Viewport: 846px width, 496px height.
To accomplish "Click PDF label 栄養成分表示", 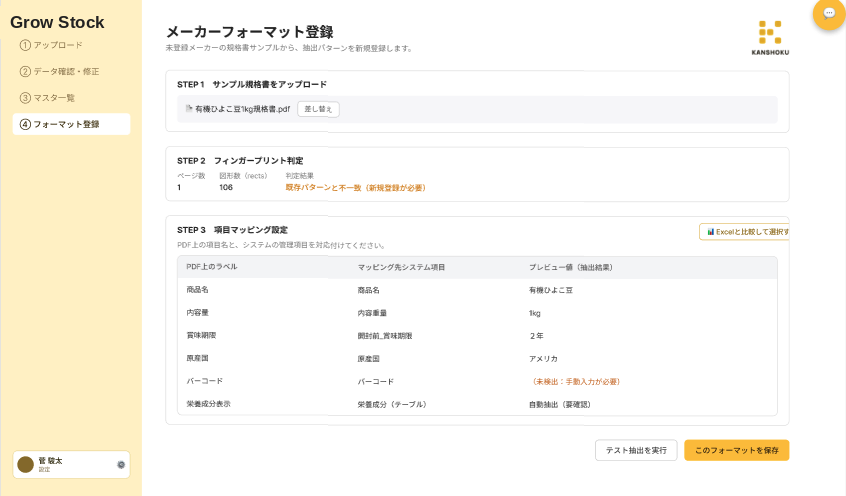I will coord(208,404).
